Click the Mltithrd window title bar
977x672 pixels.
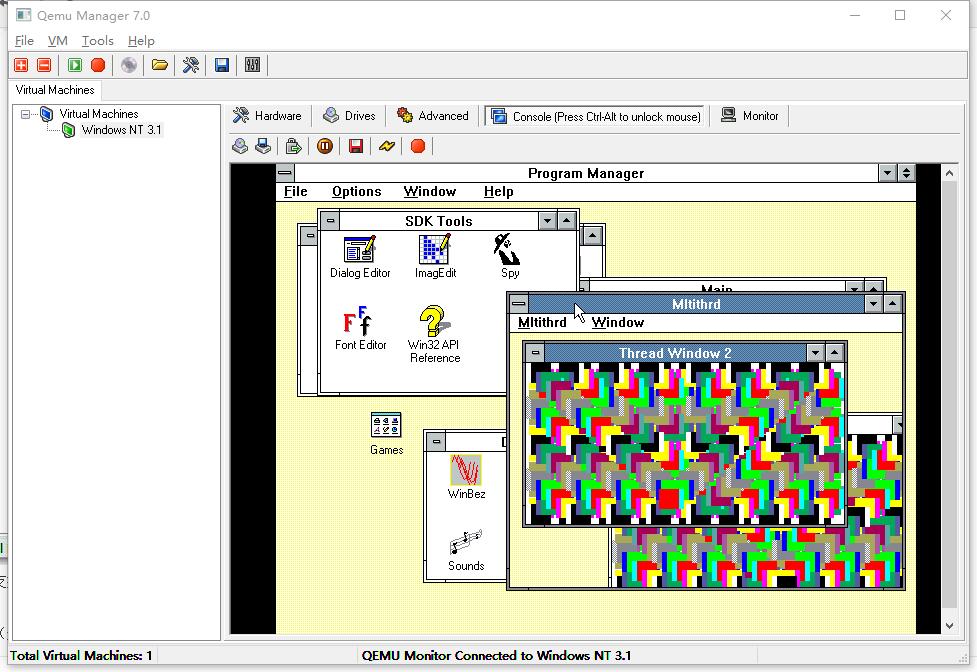(x=696, y=304)
